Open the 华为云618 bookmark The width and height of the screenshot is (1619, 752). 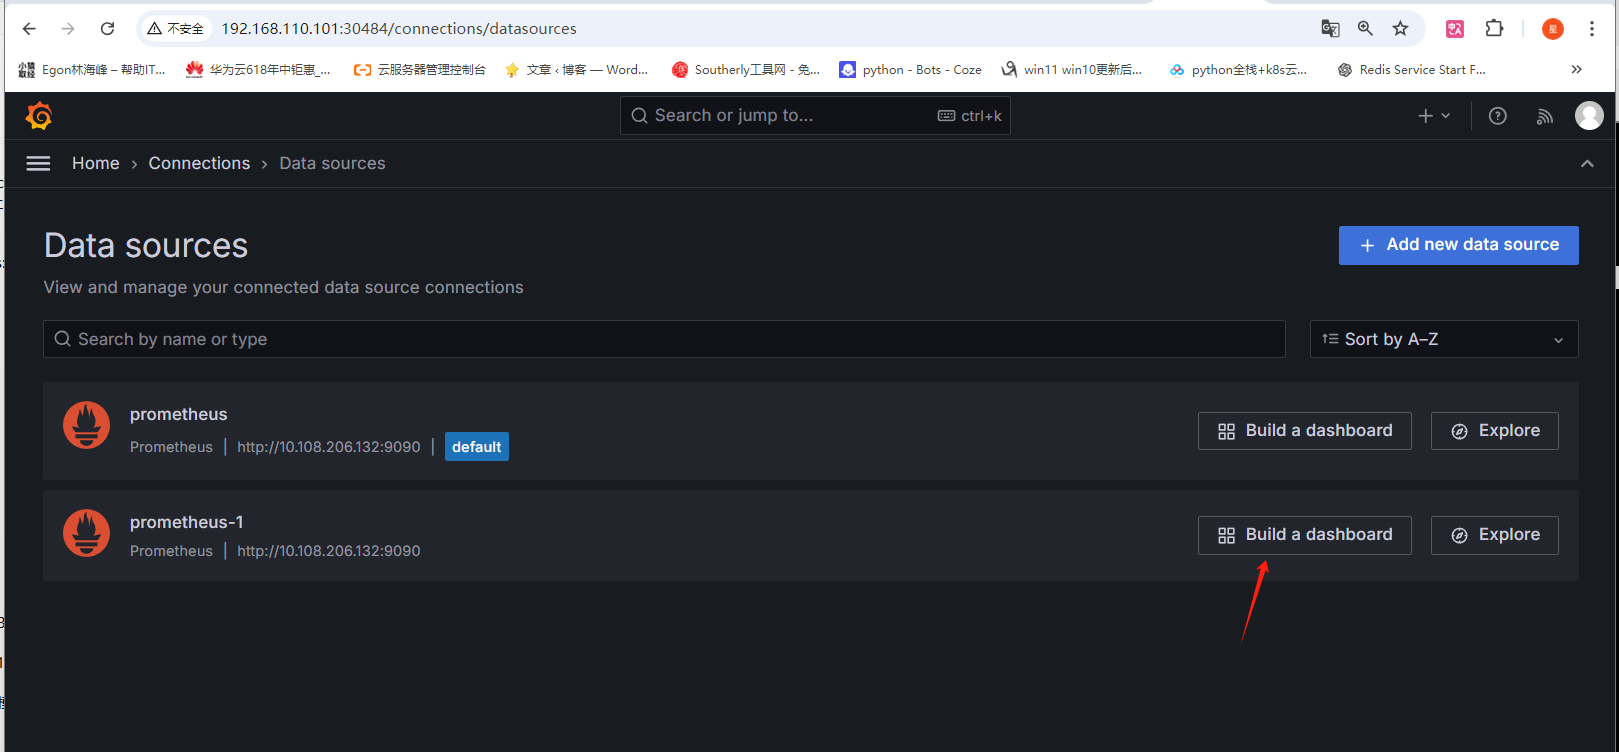(x=258, y=69)
